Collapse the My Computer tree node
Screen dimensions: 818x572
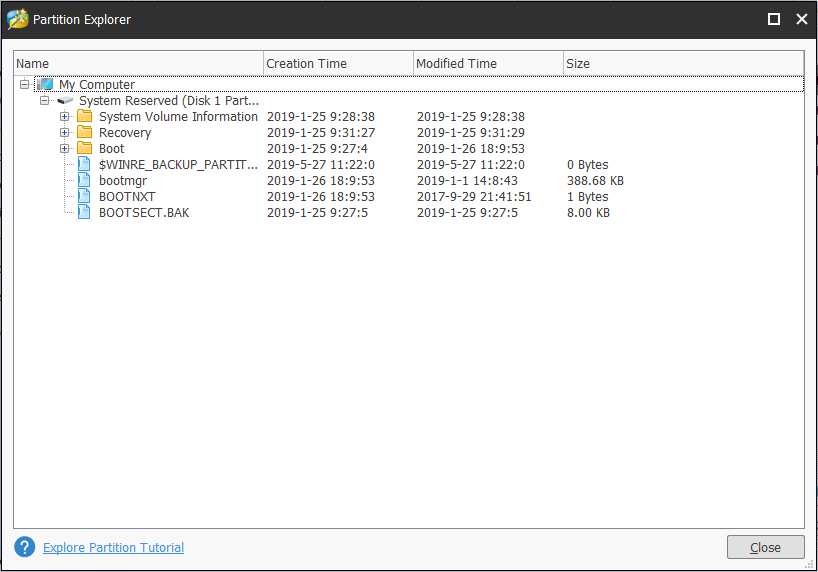pos(25,84)
